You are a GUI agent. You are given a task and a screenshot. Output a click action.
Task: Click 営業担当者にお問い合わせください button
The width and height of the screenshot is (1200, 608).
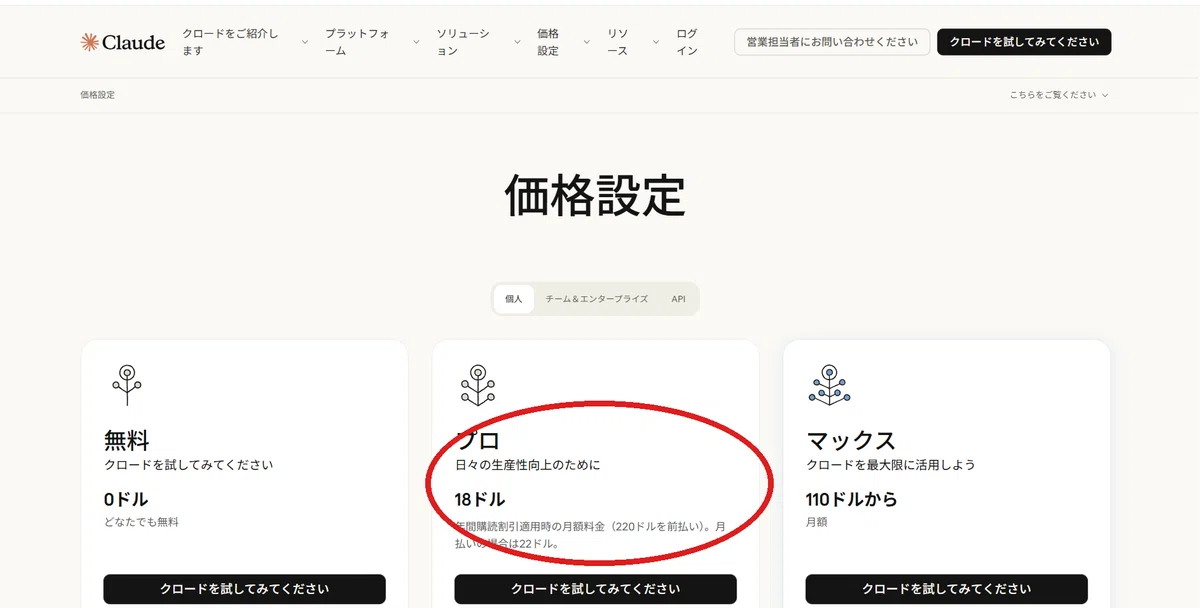coord(832,42)
